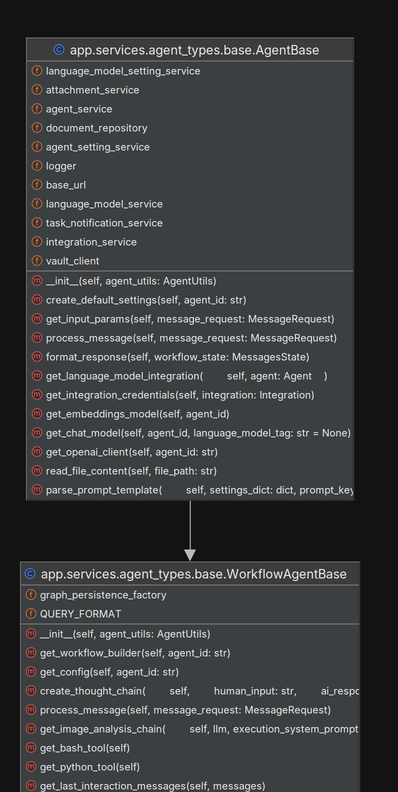Viewport: 398px width, 792px height.
Task: Select the WorkflowAgentBase class header
Action: coord(190,574)
